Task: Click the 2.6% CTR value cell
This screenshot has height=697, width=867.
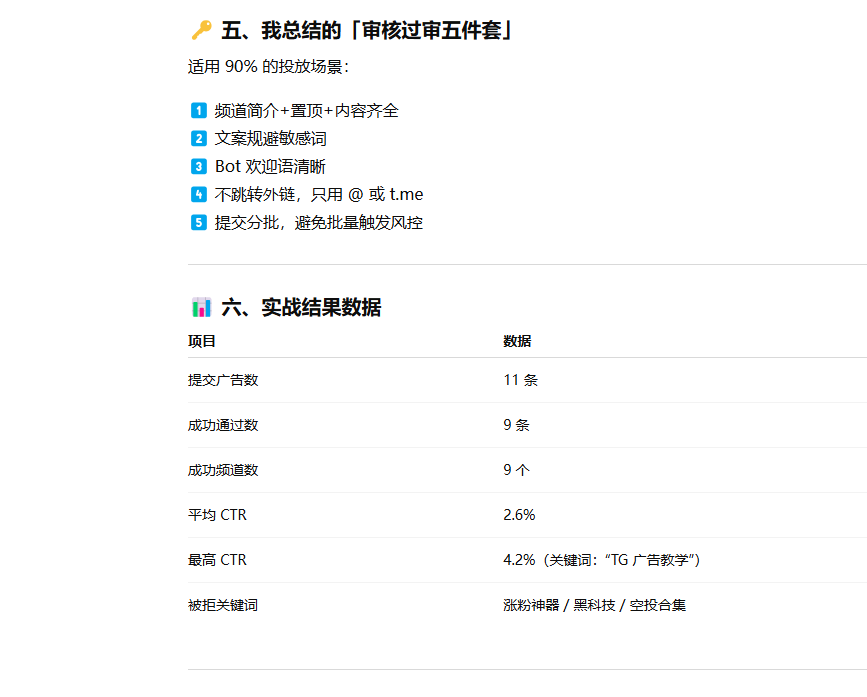Action: (518, 515)
